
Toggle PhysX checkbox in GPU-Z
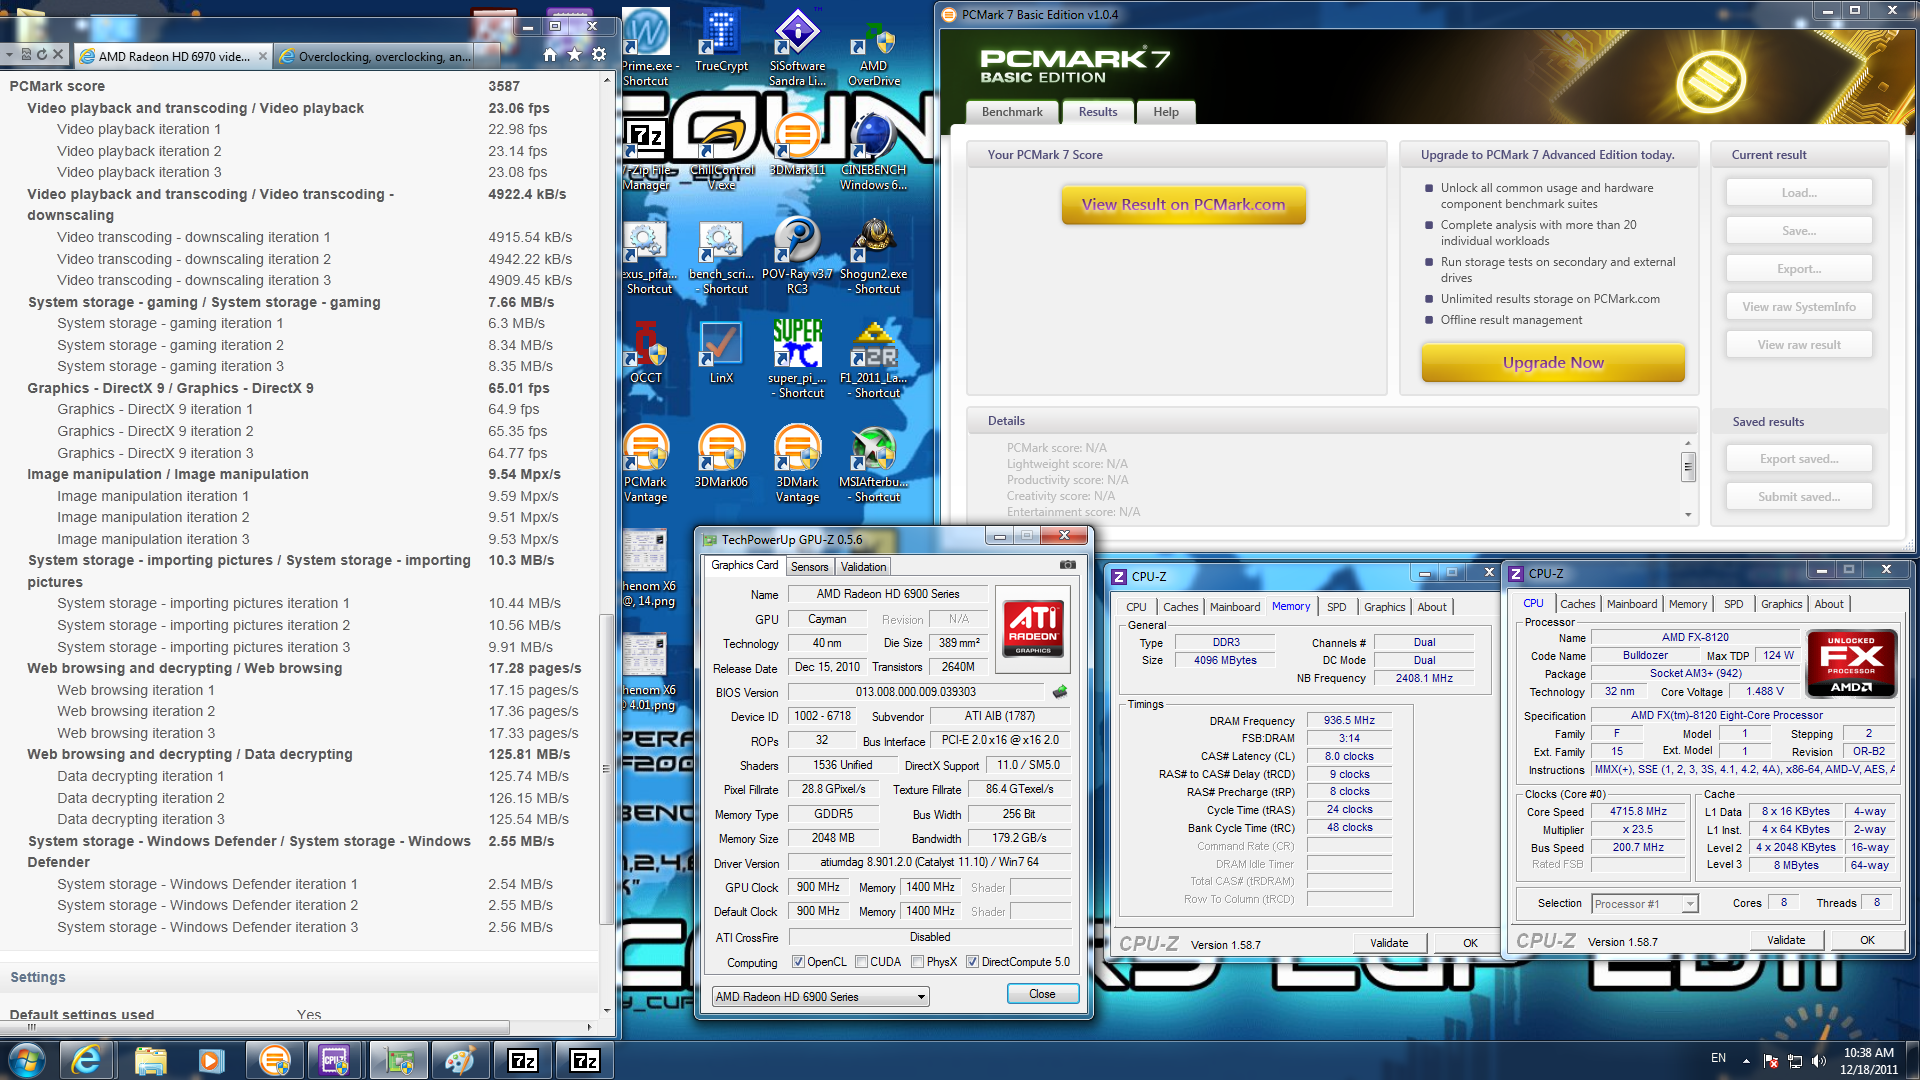917,962
